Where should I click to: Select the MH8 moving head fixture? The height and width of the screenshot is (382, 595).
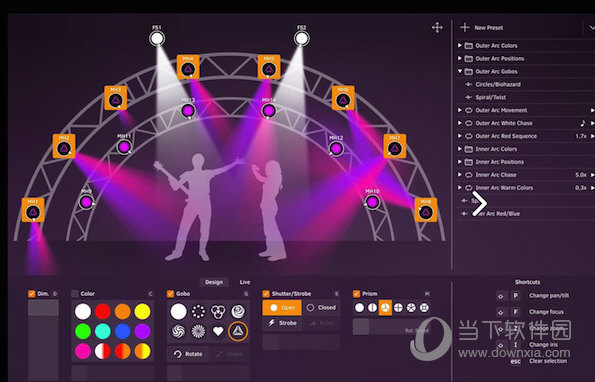(x=426, y=210)
